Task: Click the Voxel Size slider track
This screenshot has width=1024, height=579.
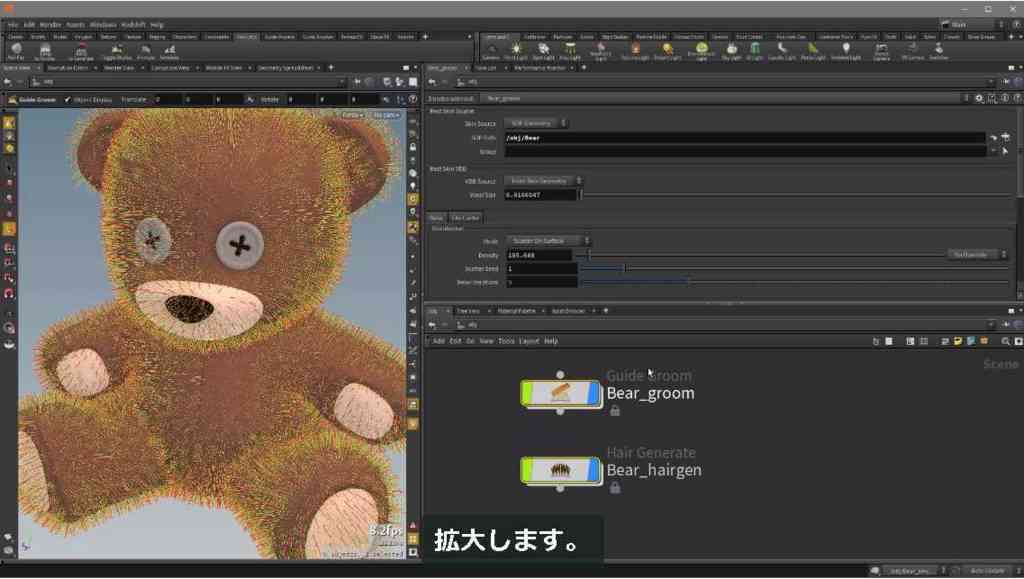Action: pos(795,195)
